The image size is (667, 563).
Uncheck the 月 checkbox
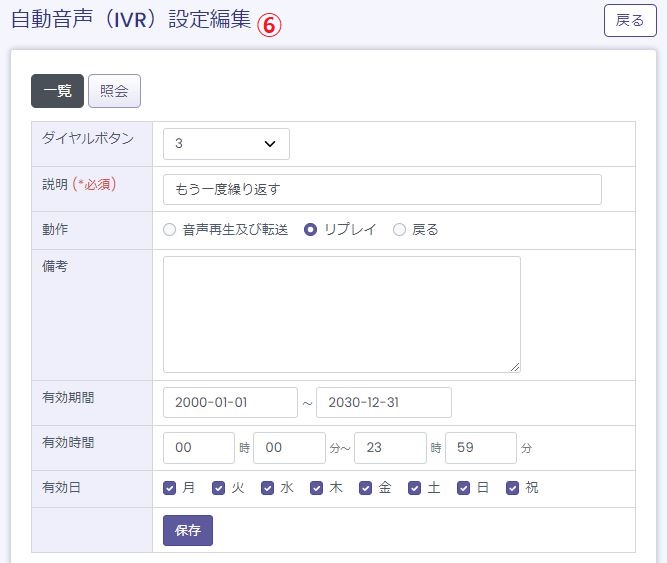tap(170, 489)
